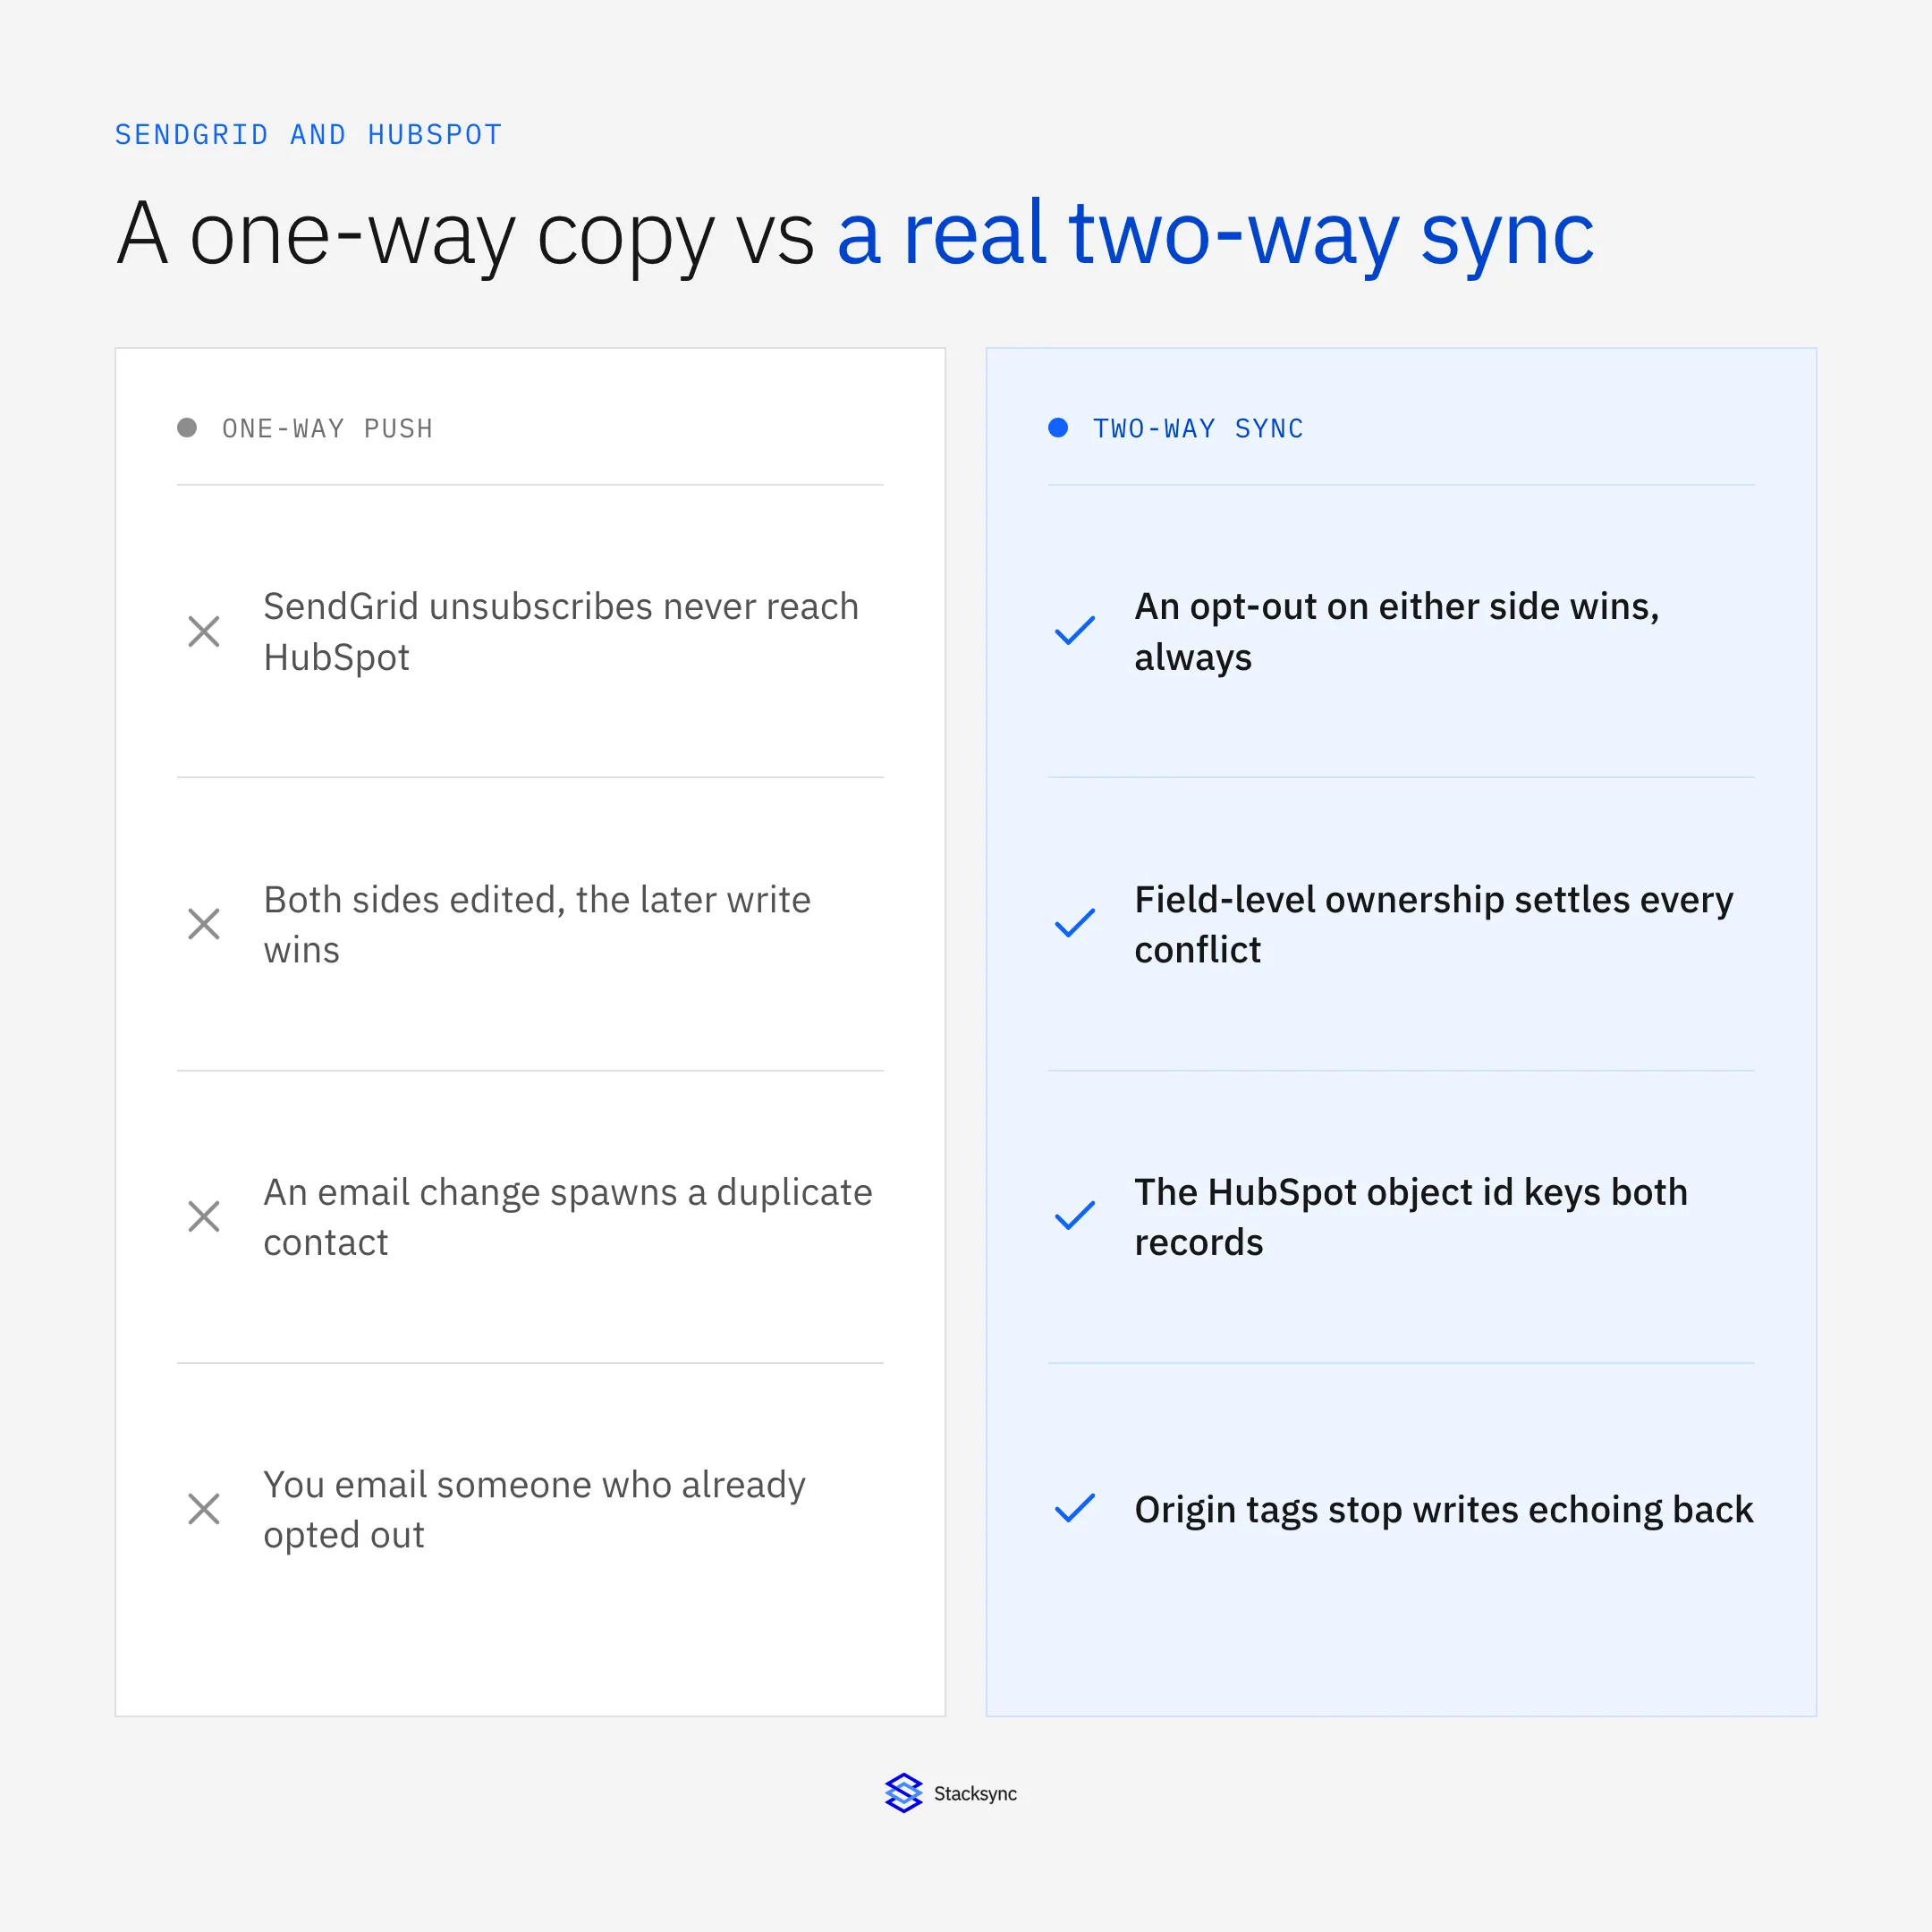Click 'You email someone who already opted out'

pos(534,1509)
